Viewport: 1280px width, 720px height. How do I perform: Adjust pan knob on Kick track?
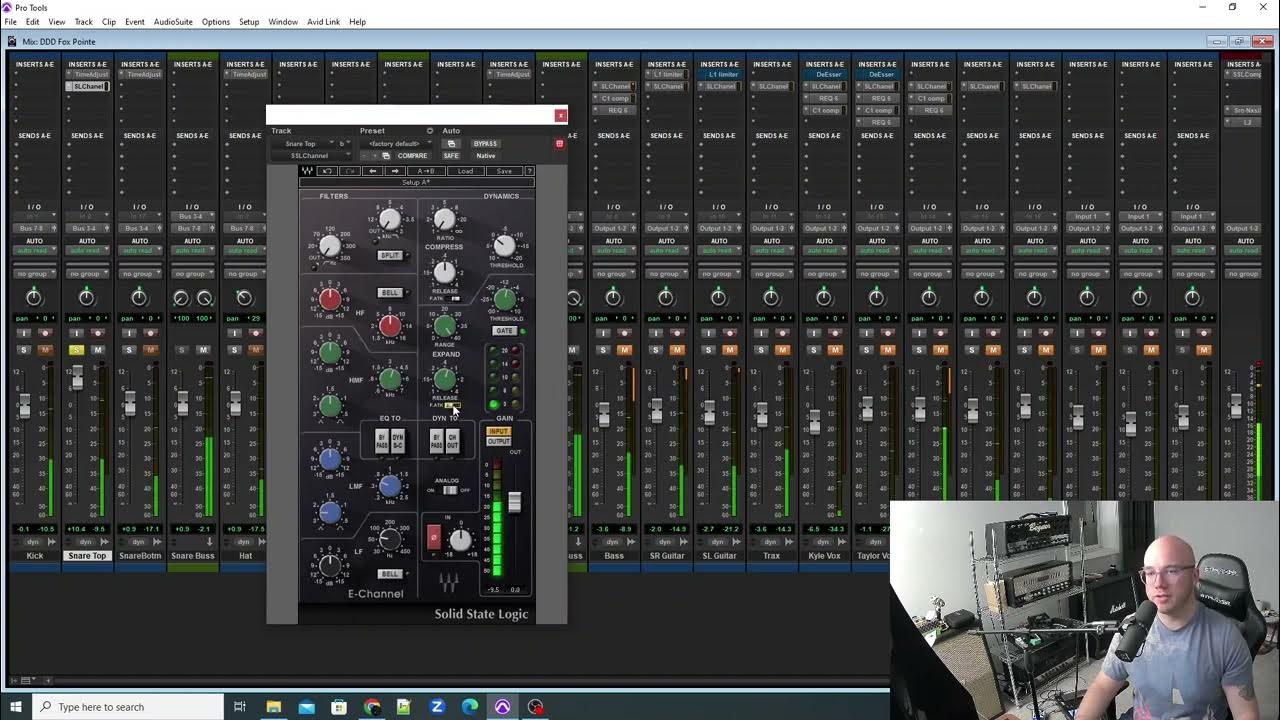(x=34, y=298)
